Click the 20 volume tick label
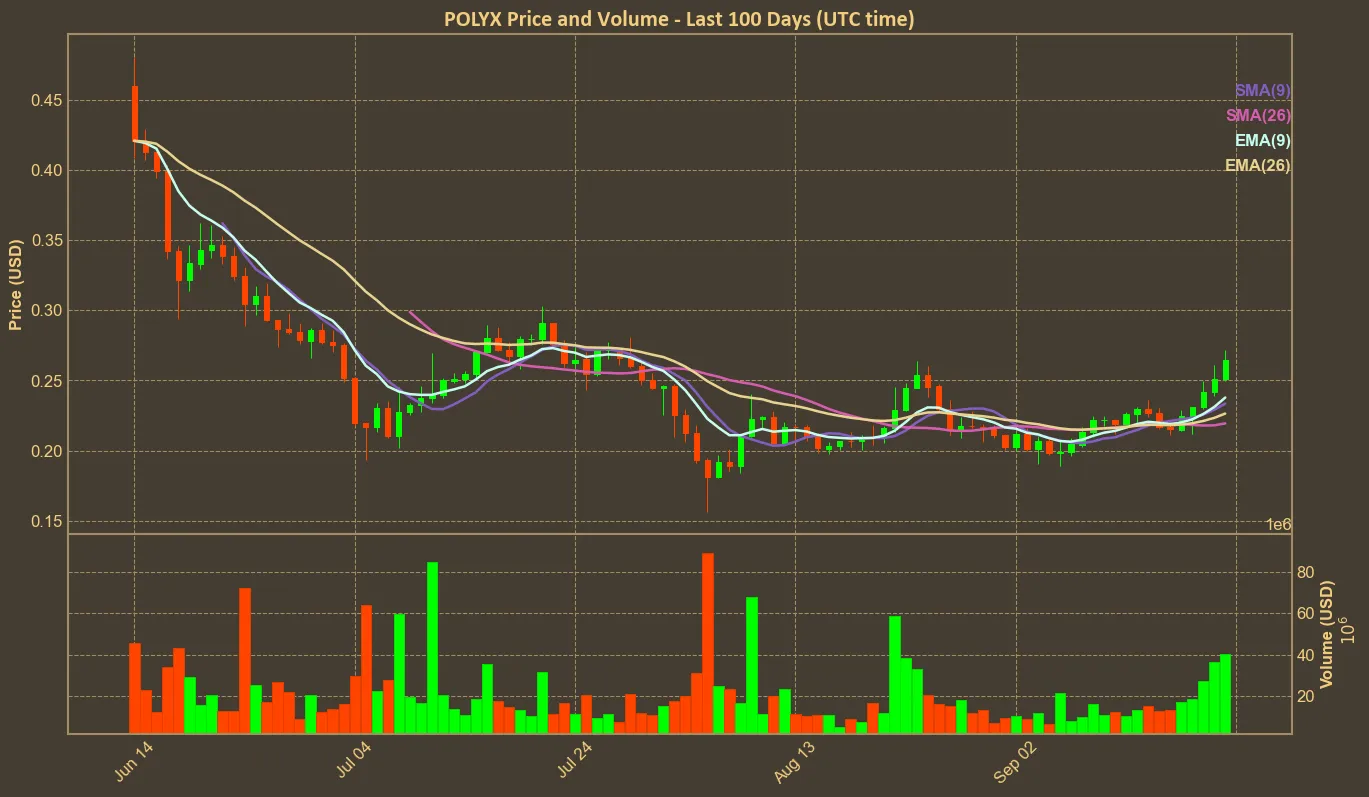The width and height of the screenshot is (1369, 797). [x=1305, y=696]
